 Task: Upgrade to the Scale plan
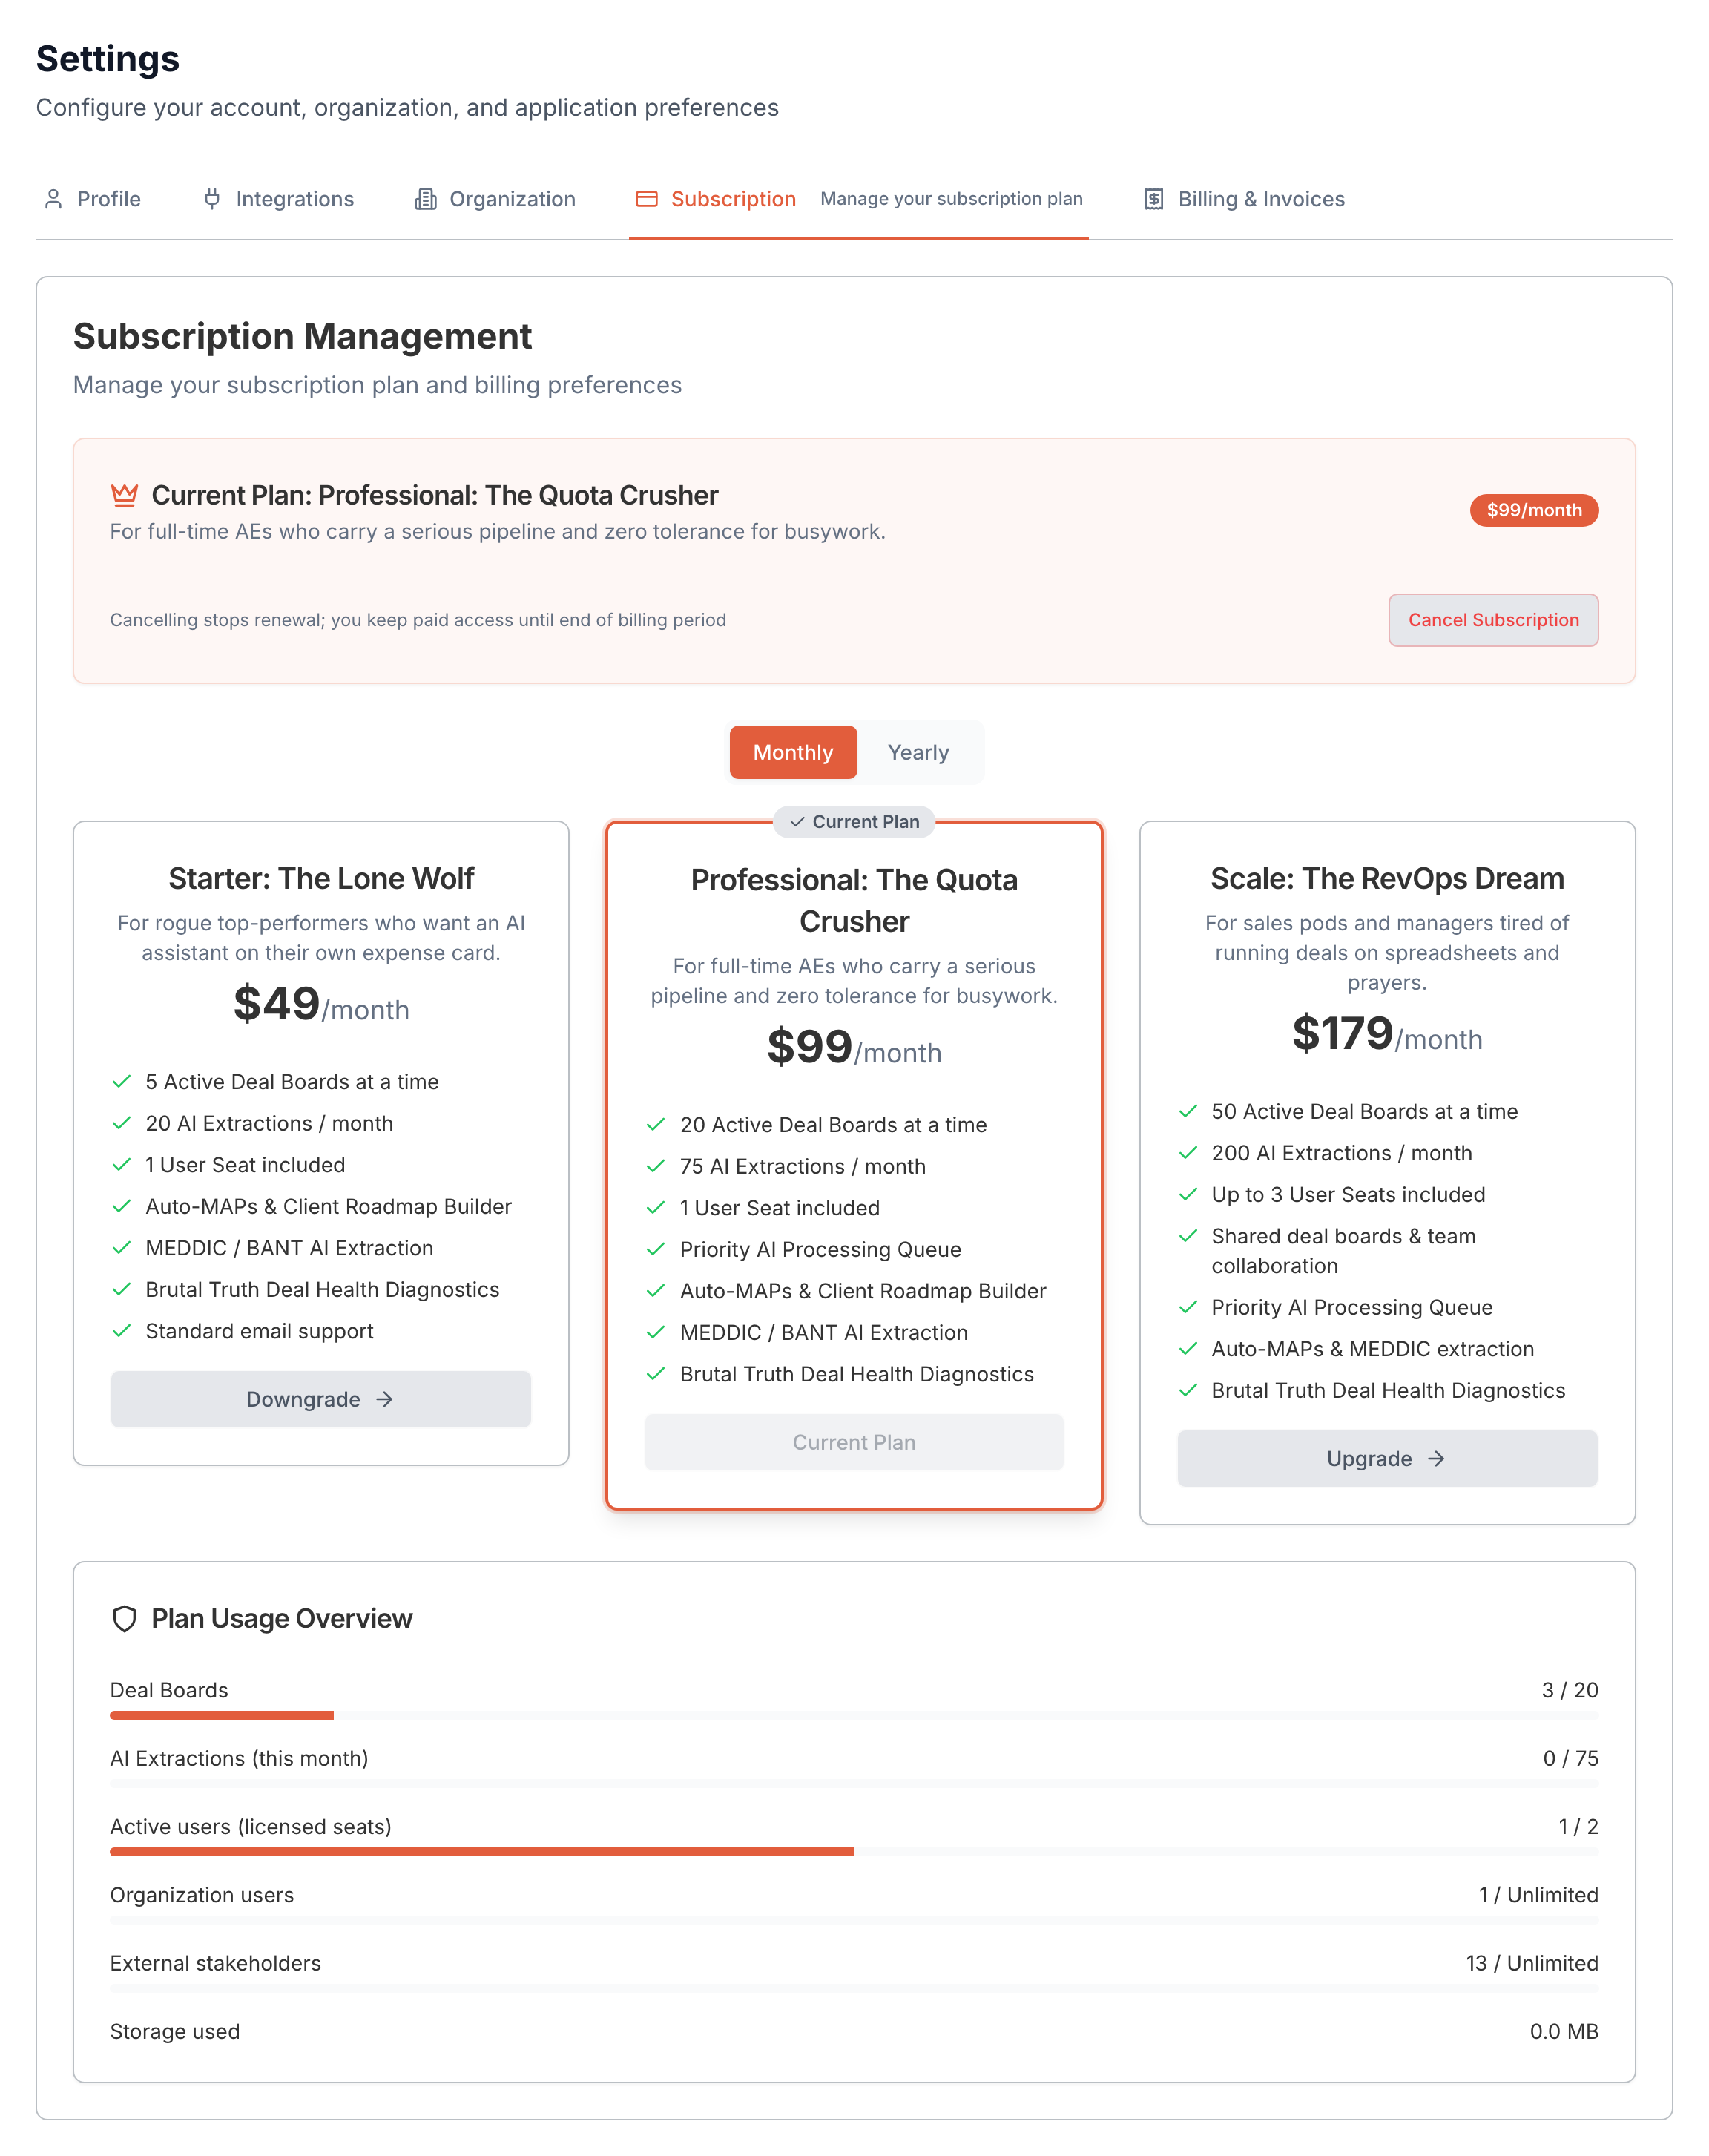(x=1387, y=1459)
